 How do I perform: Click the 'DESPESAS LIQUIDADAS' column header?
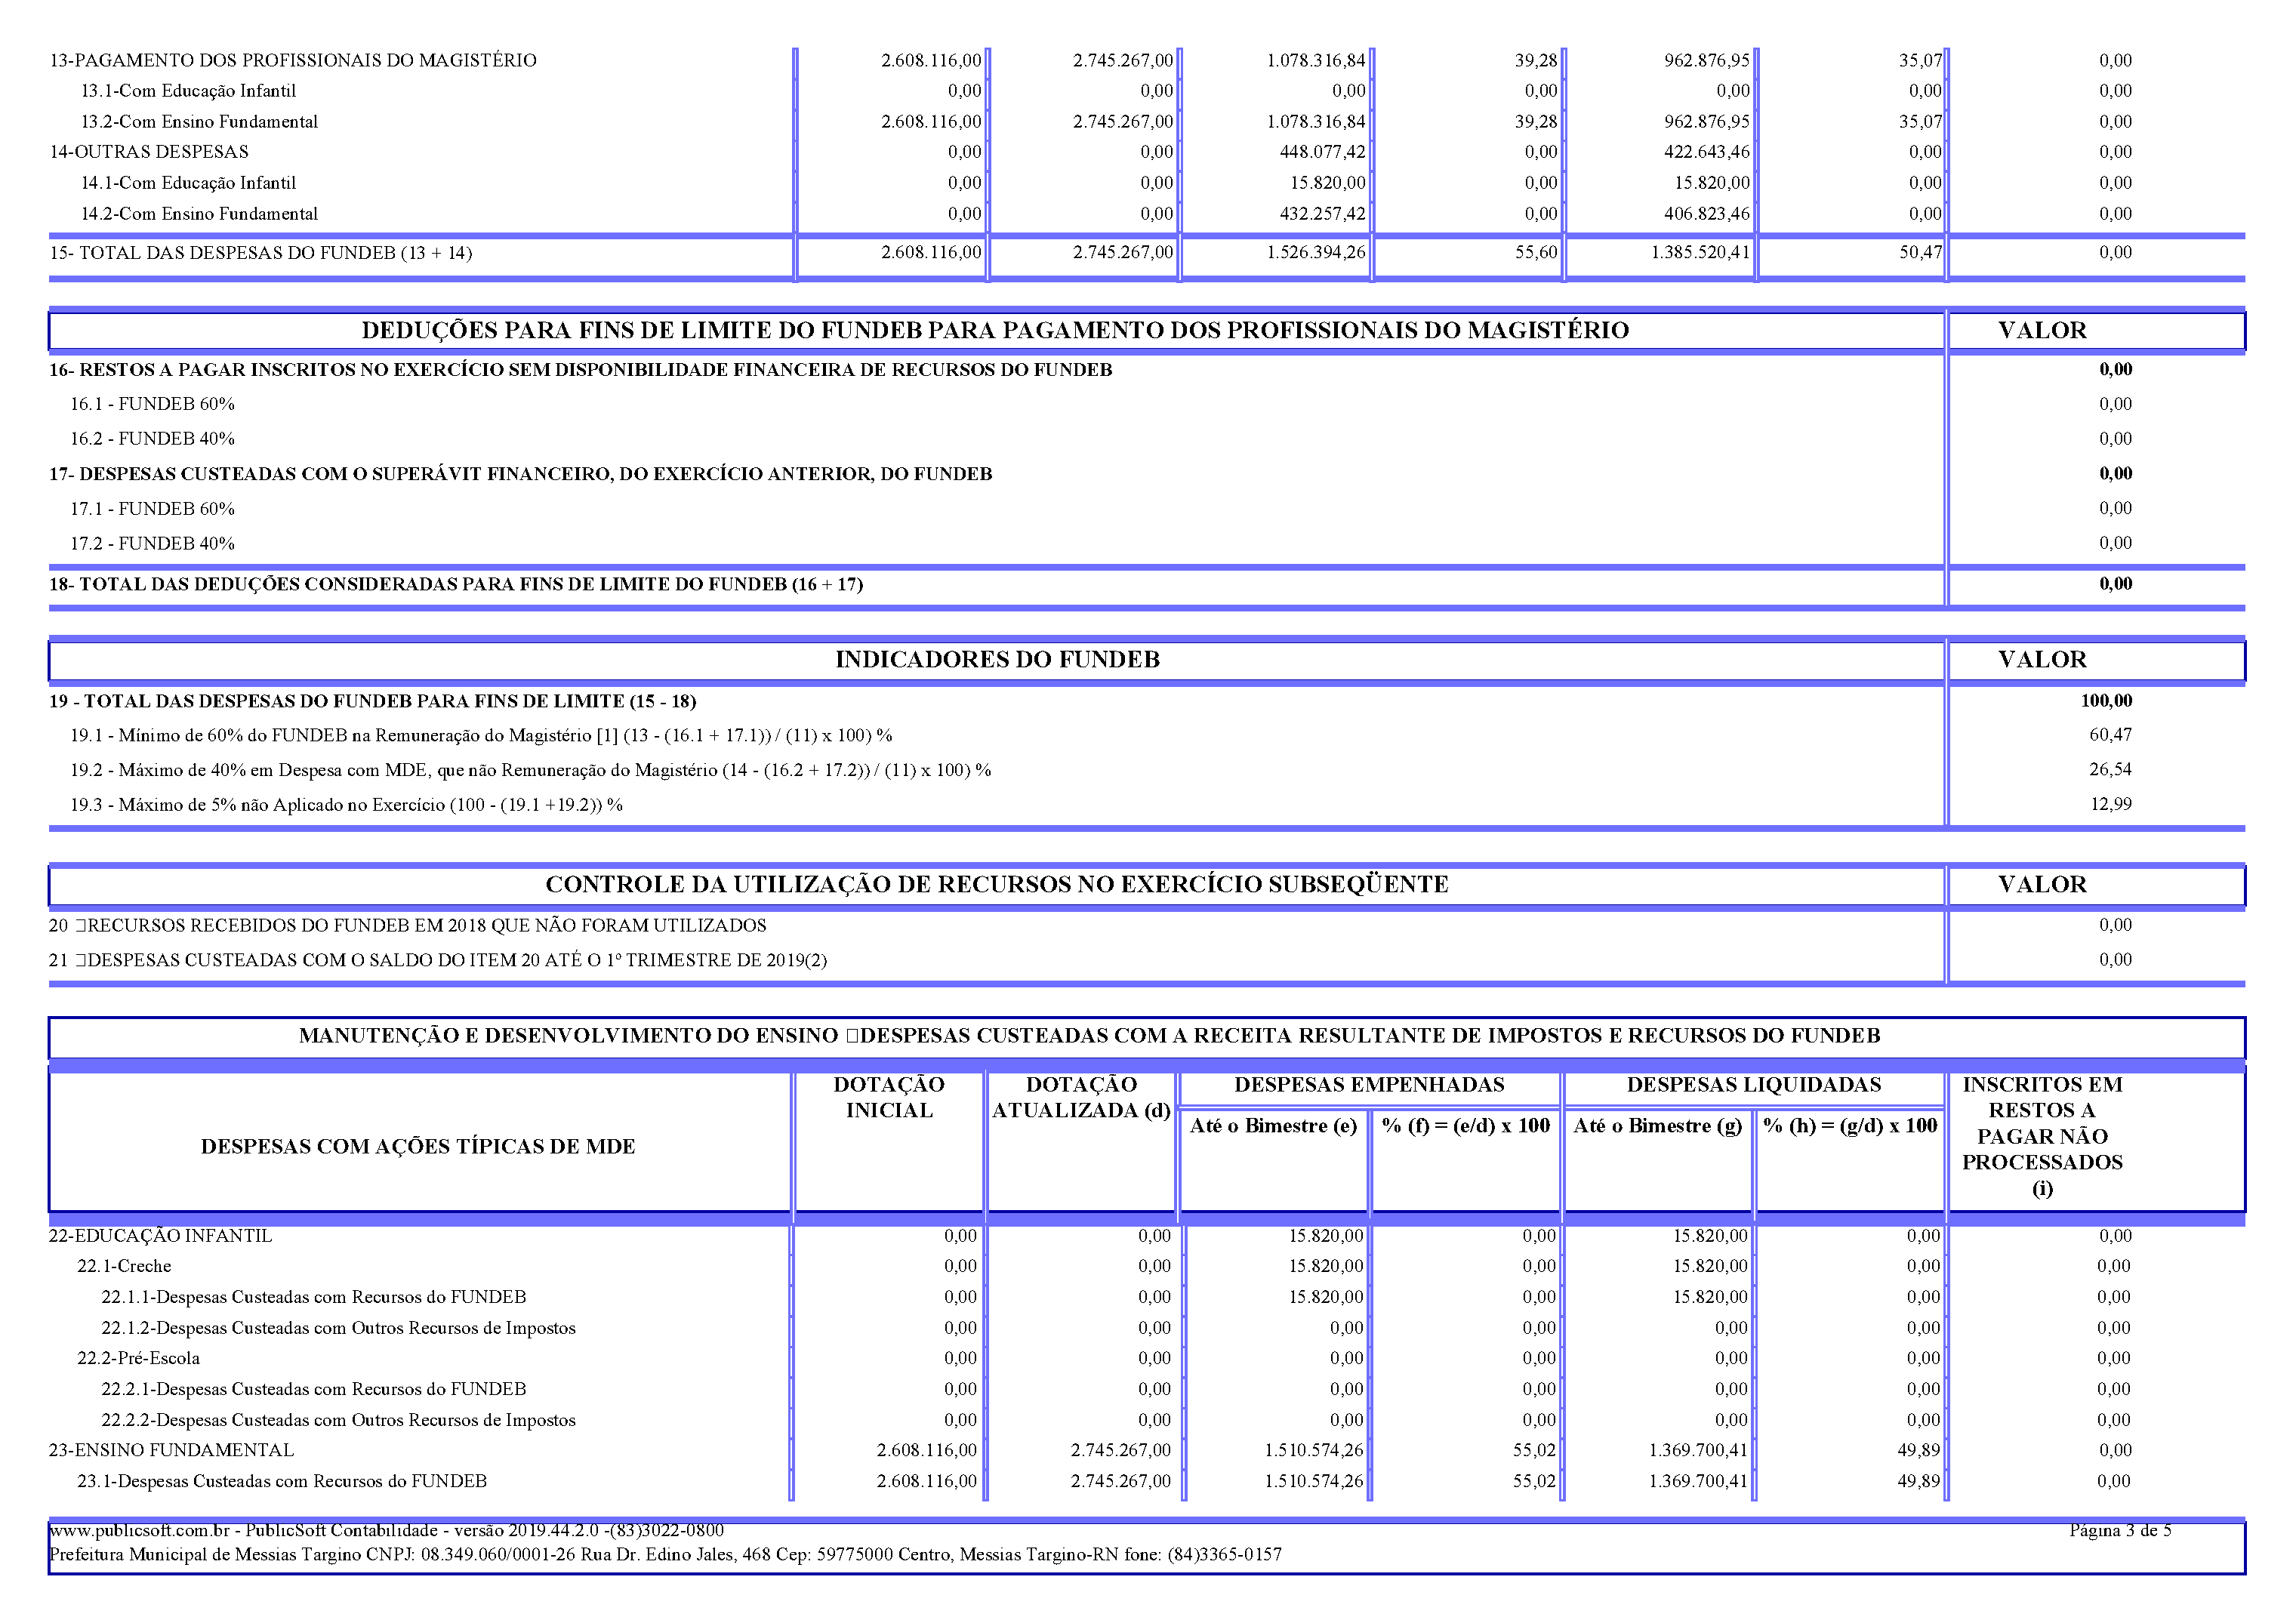(x=1754, y=1085)
